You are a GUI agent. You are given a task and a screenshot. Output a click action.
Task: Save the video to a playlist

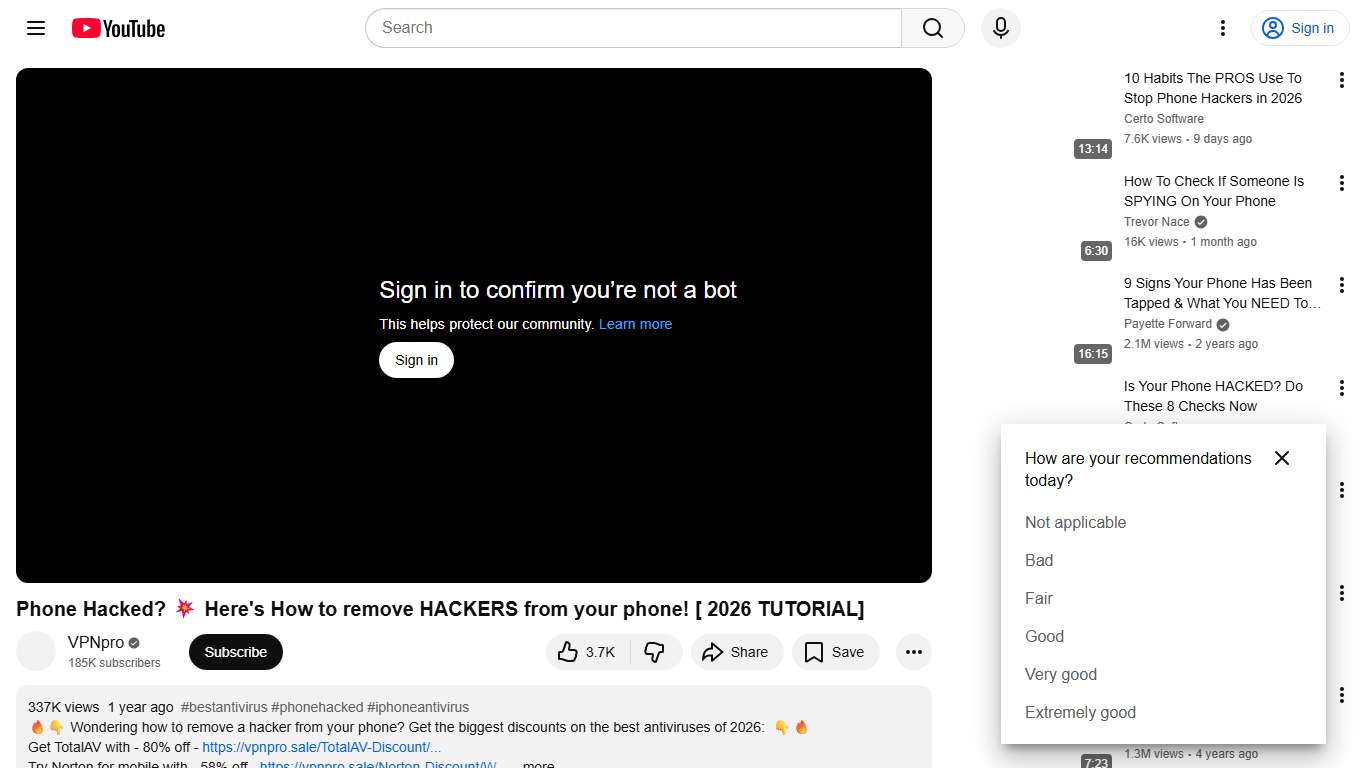coord(835,651)
